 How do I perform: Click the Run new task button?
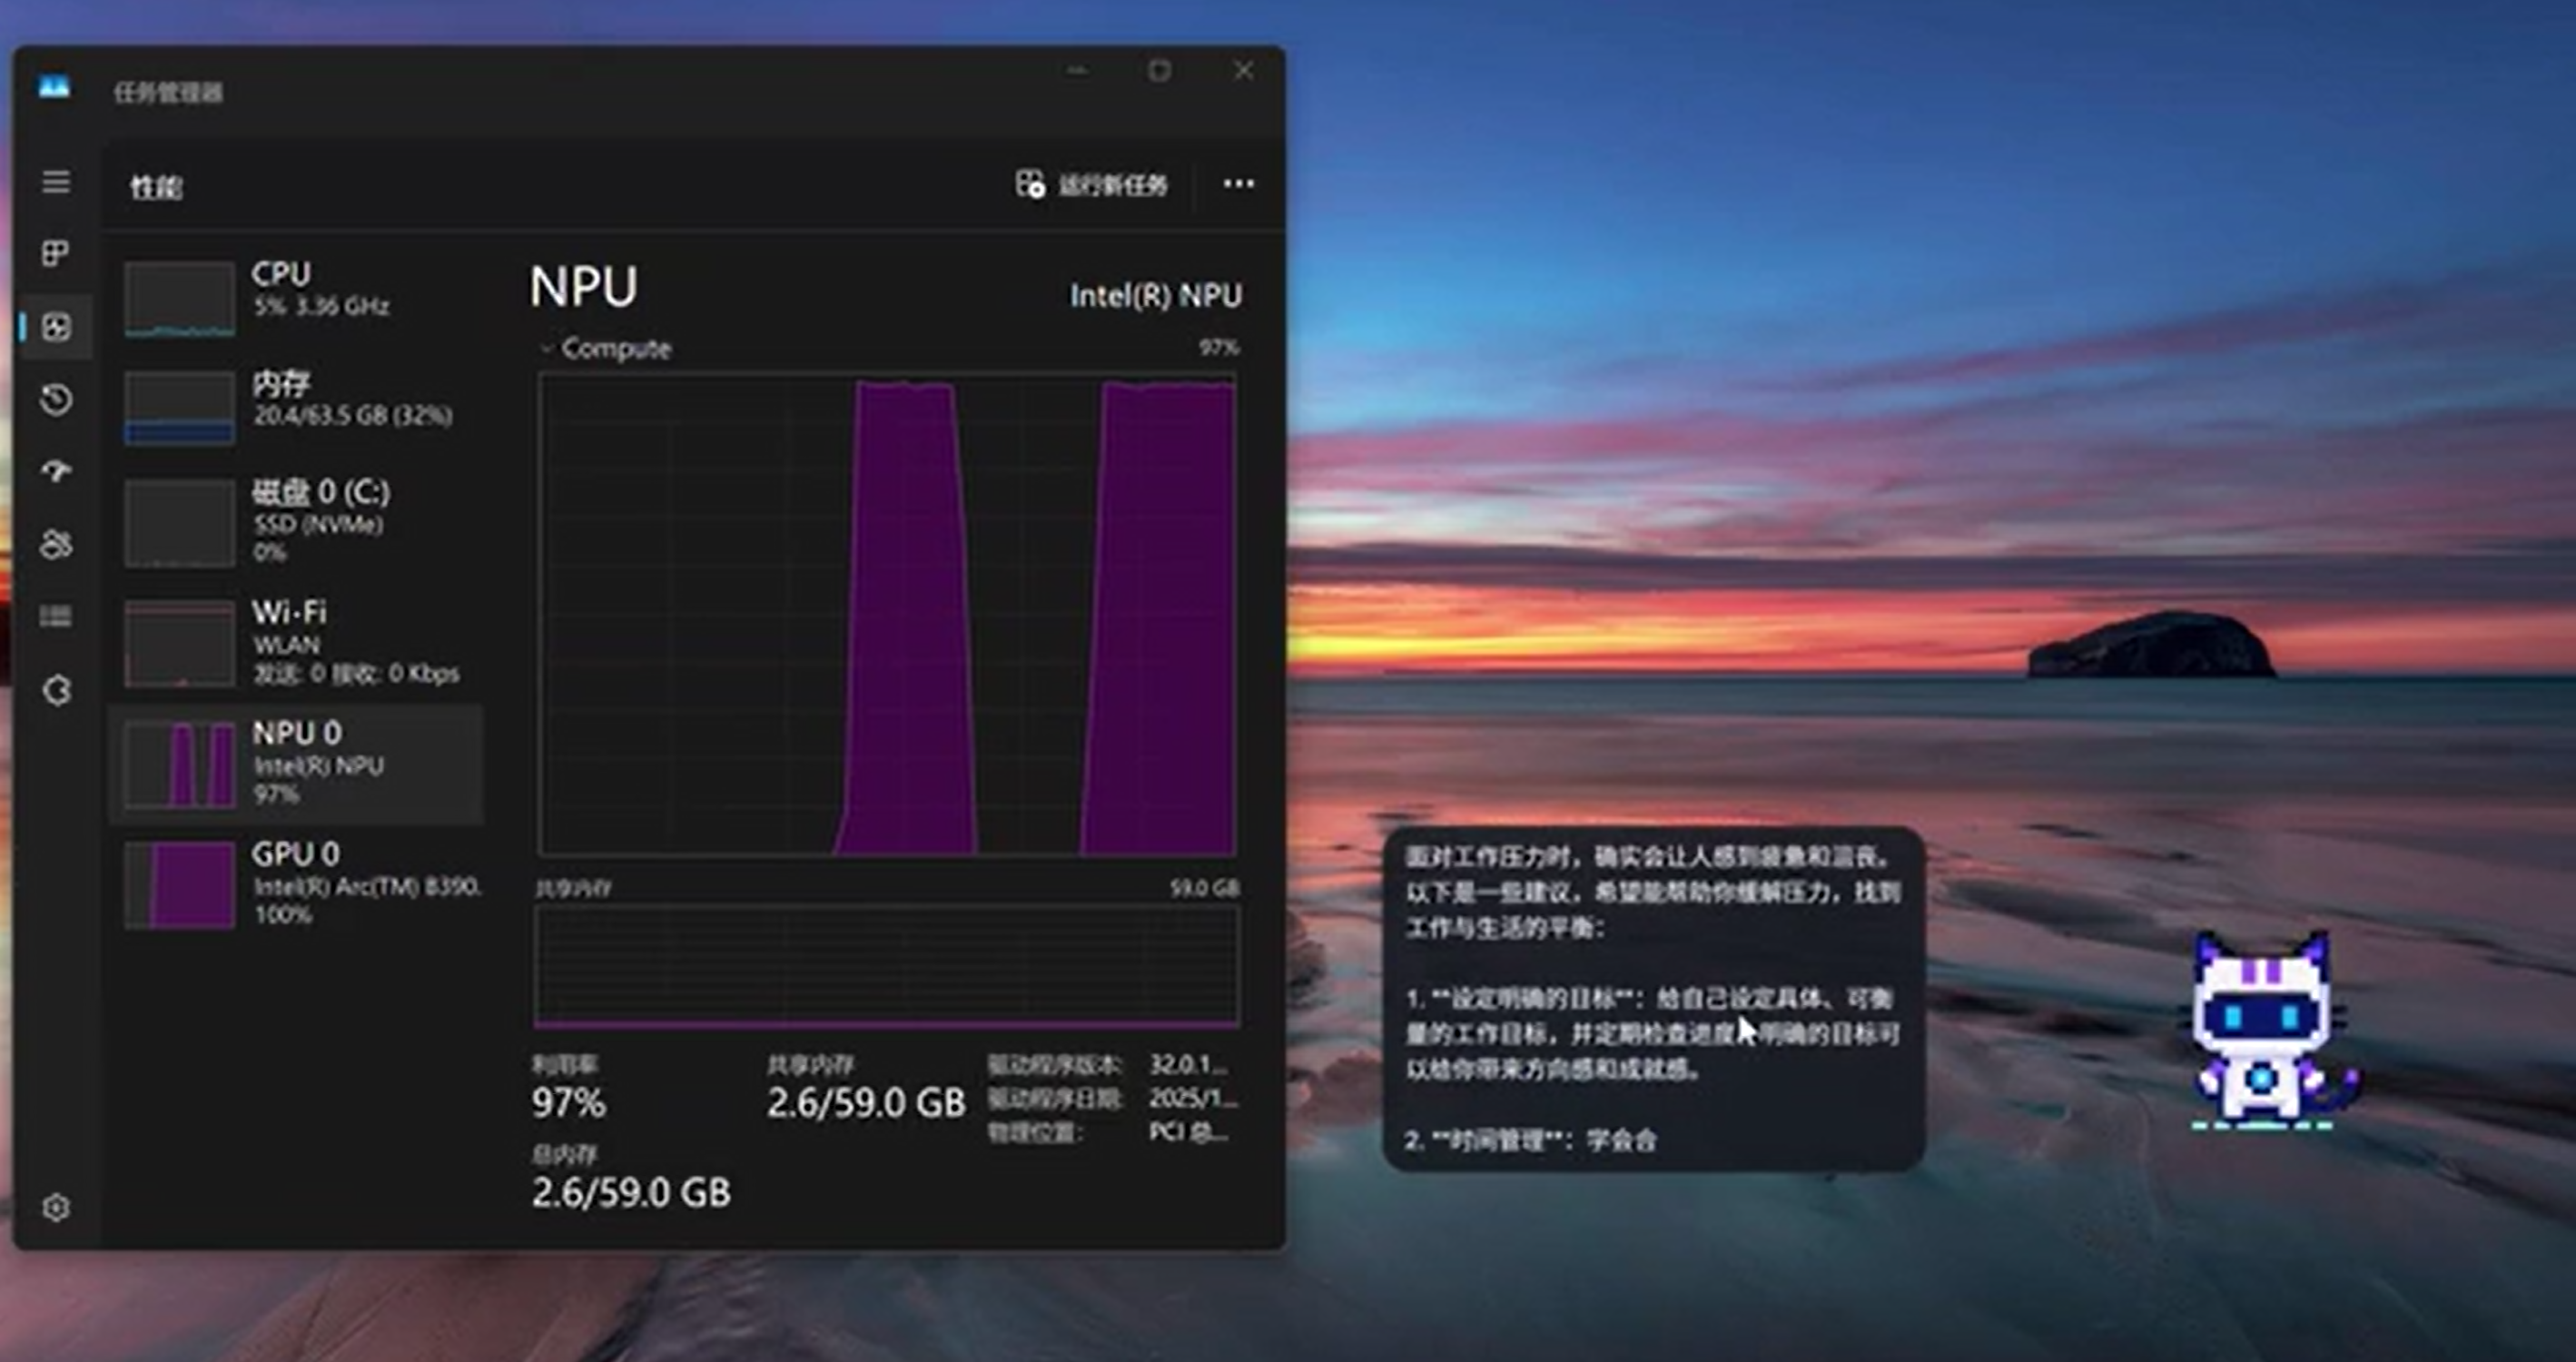point(1091,185)
